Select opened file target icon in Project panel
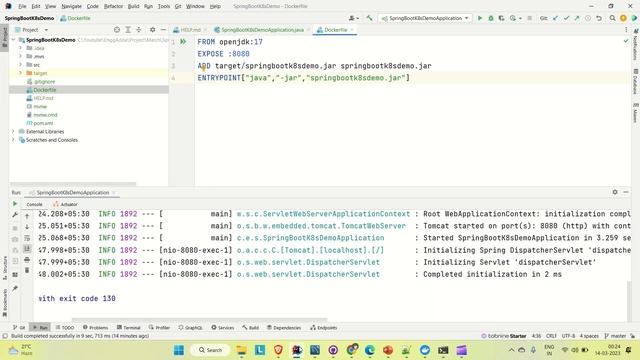This screenshot has height=360, width=640. [117, 30]
